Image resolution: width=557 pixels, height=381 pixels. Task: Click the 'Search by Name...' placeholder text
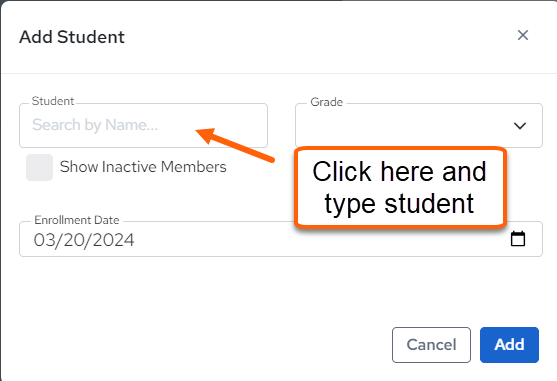tap(95, 125)
